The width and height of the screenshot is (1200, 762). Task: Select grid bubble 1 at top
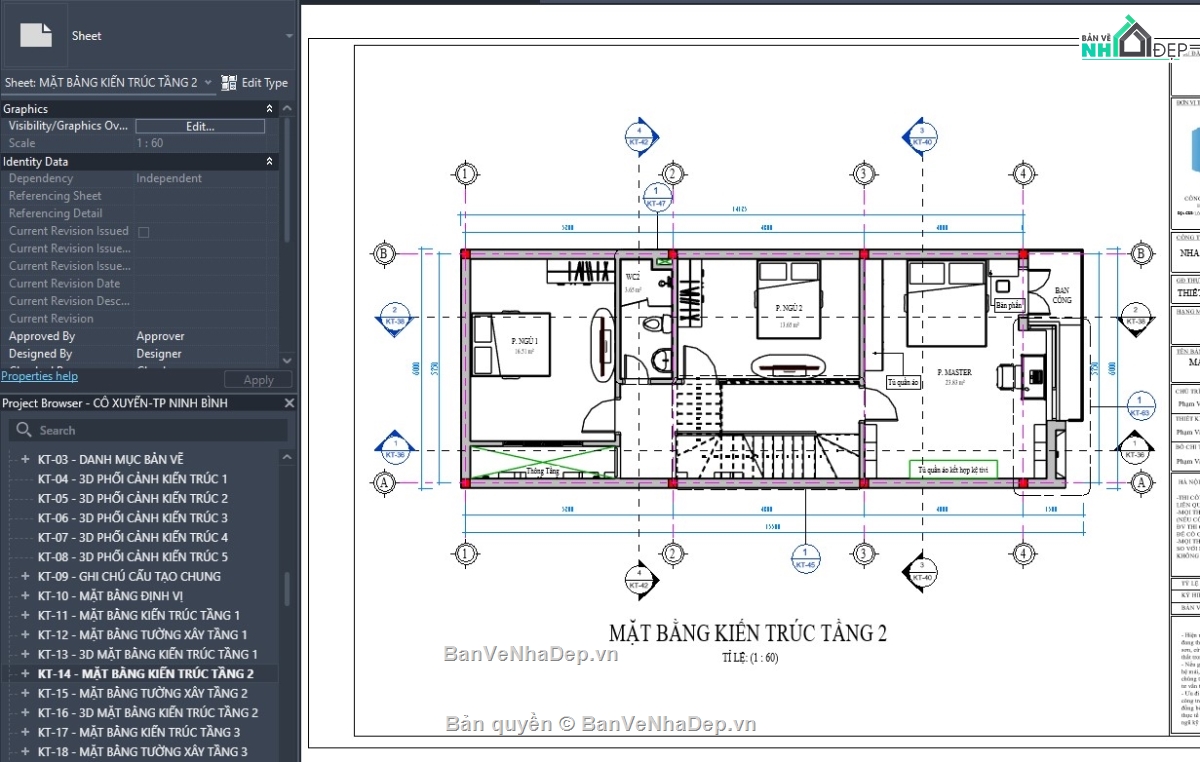click(465, 173)
